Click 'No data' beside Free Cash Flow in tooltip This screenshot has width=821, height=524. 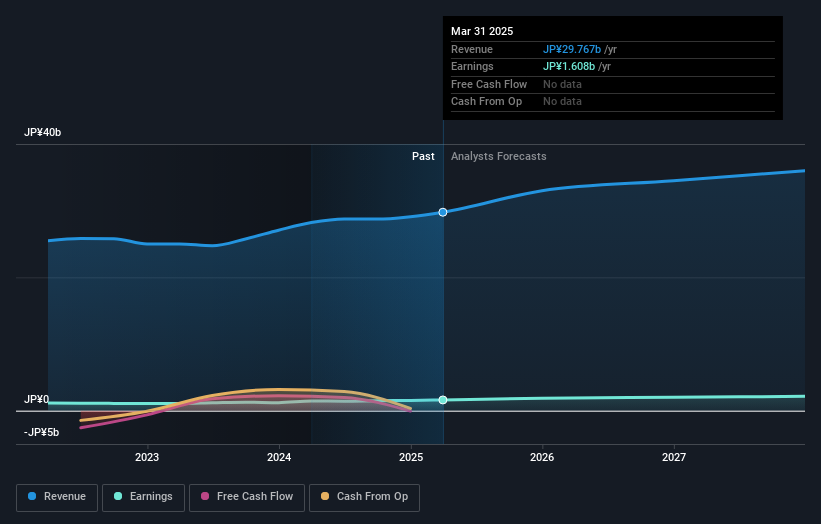coord(562,84)
